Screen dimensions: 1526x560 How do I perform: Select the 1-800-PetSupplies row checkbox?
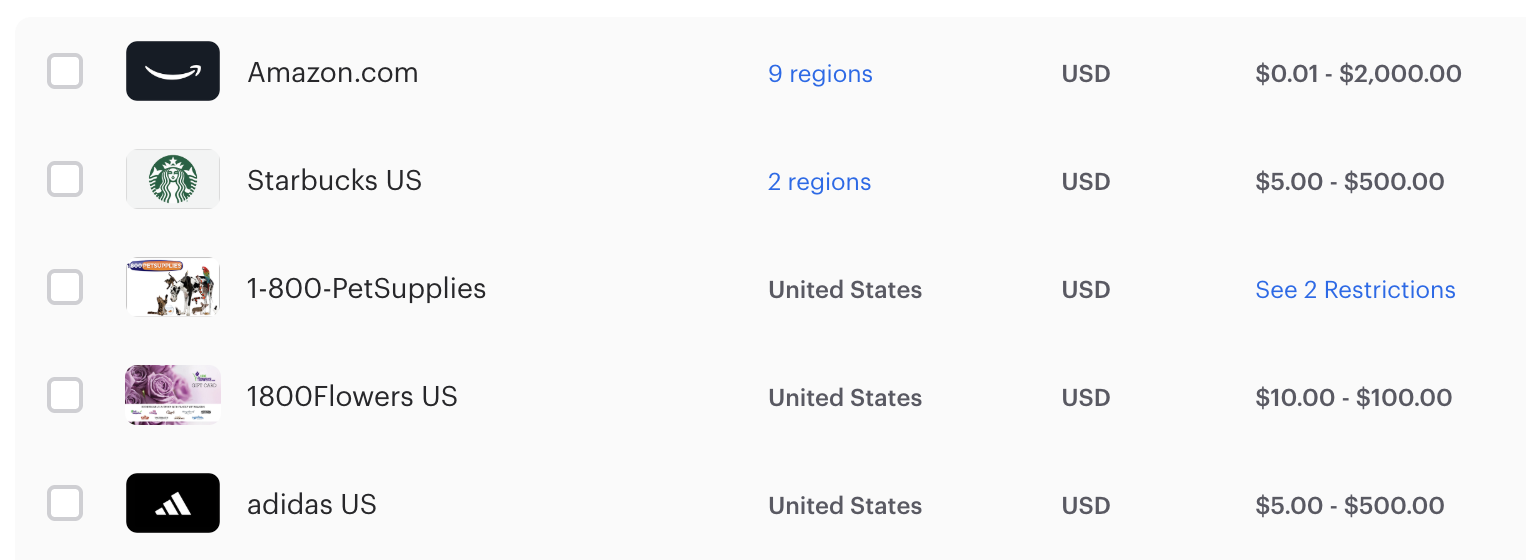[x=65, y=288]
